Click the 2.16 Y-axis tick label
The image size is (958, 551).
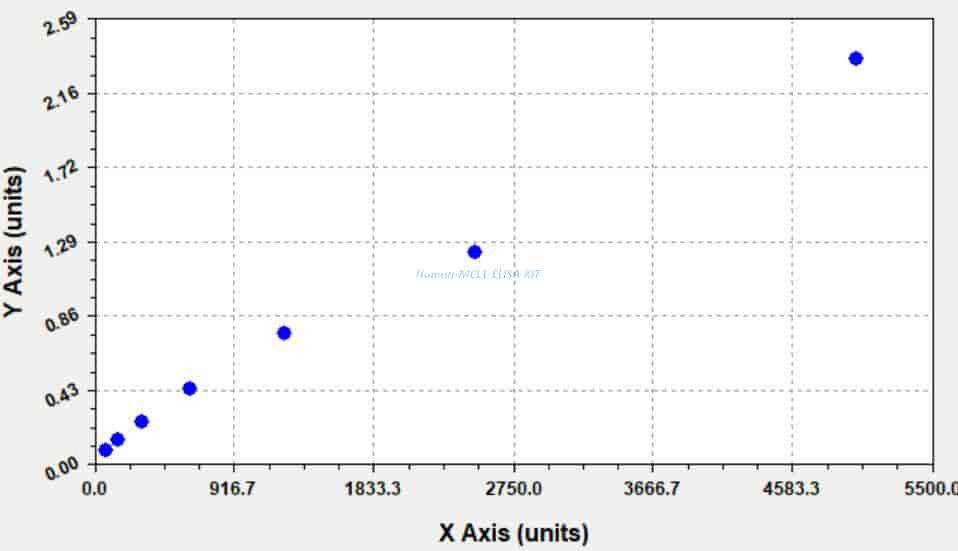point(62,98)
